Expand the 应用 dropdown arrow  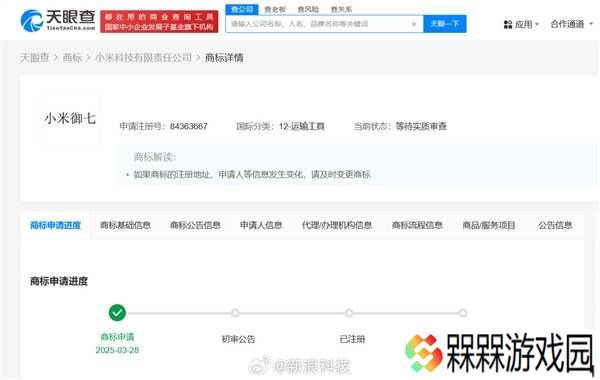coord(536,24)
